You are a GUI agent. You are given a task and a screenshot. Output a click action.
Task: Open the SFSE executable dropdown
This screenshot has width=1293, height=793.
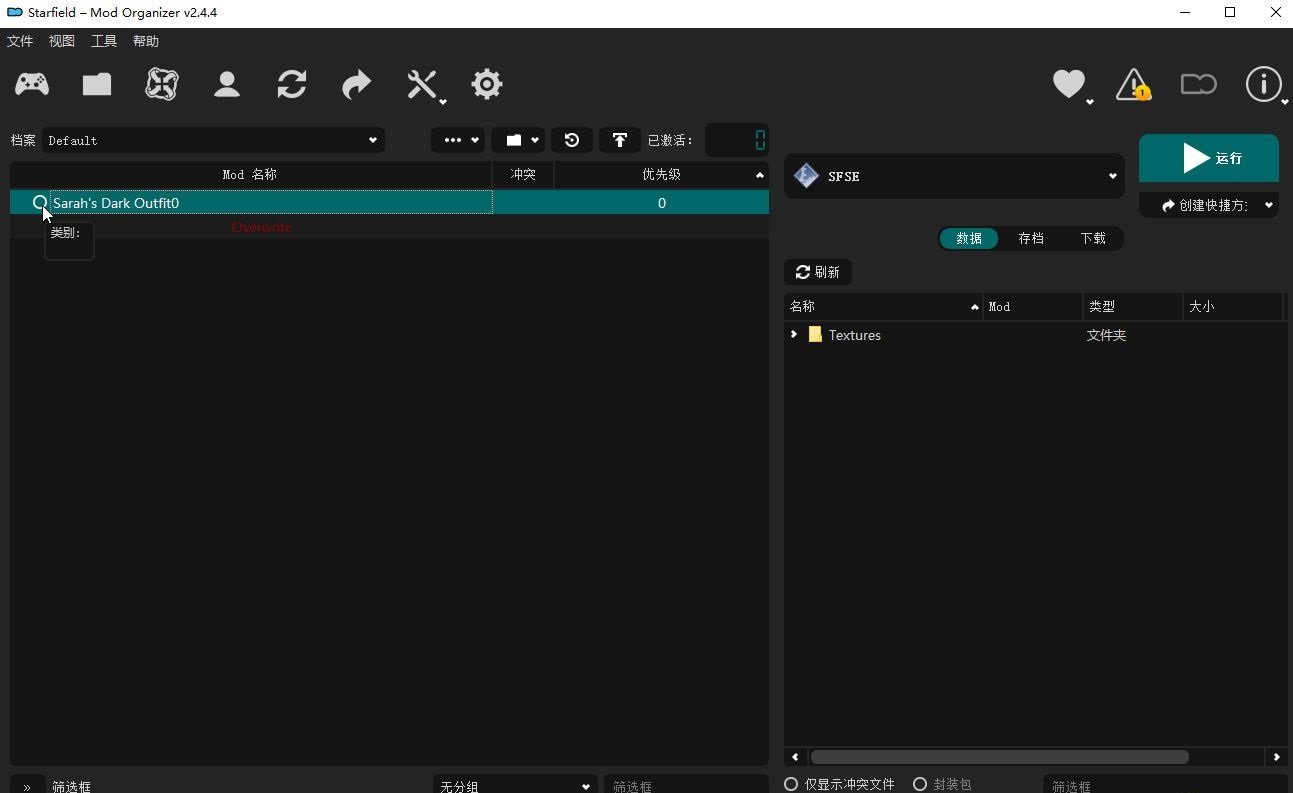click(x=955, y=176)
